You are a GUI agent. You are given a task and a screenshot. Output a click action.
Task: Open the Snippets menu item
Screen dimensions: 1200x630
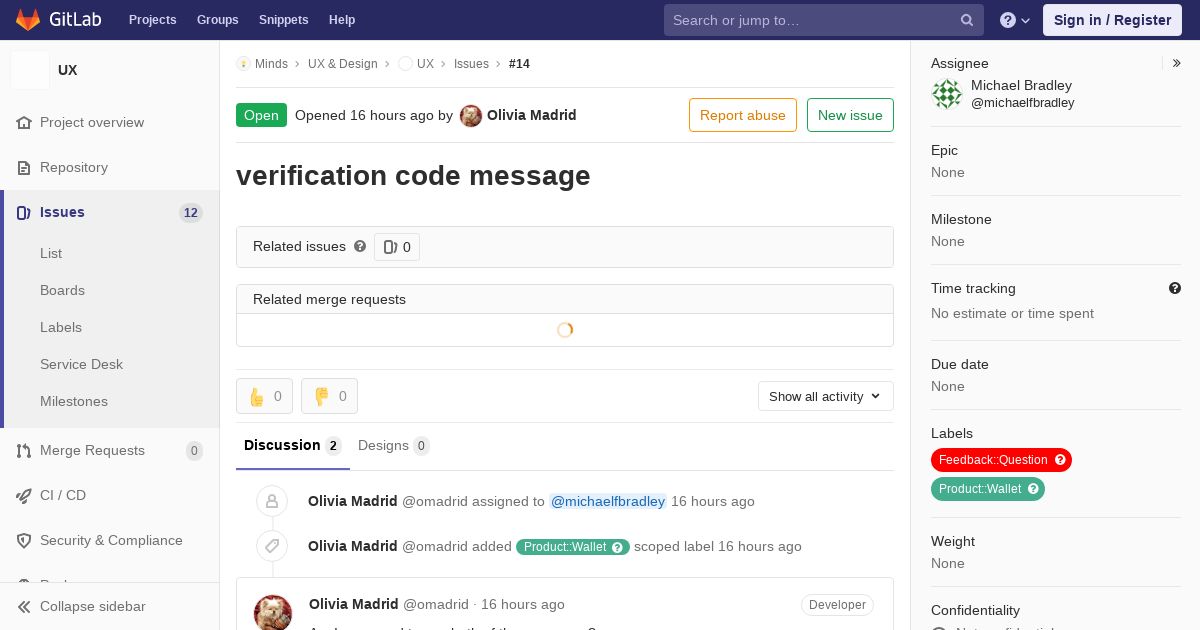coord(283,20)
